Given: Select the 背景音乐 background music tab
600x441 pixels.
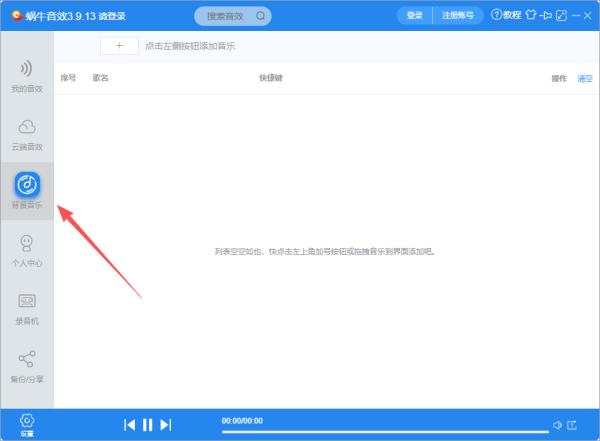Looking at the screenshot, I should point(27,191).
